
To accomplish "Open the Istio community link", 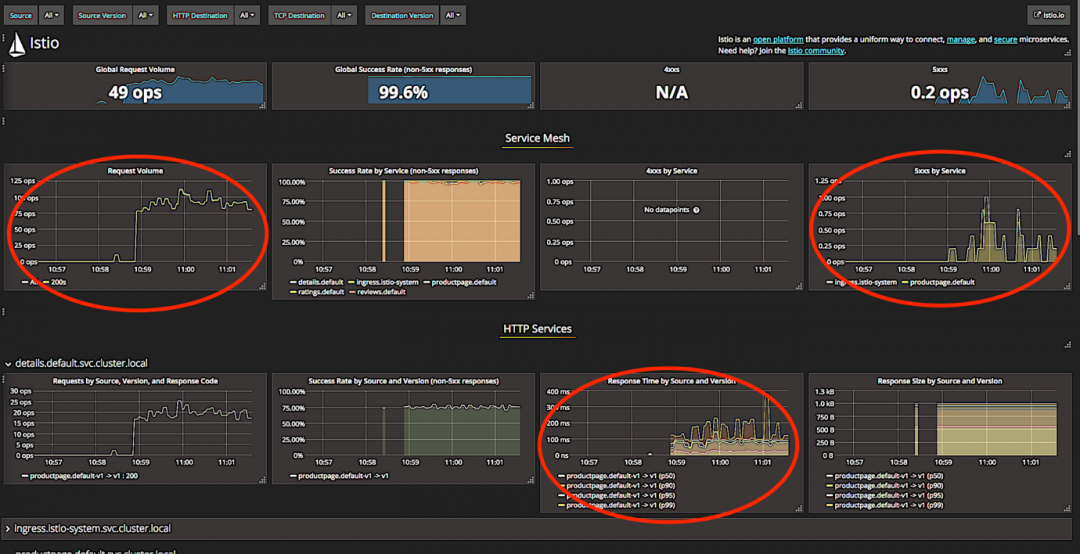I will point(816,50).
